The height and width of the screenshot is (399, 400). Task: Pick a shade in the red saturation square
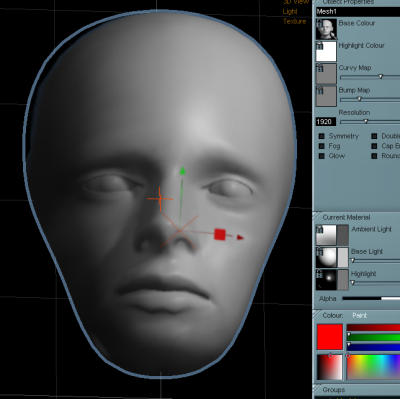coord(330,367)
